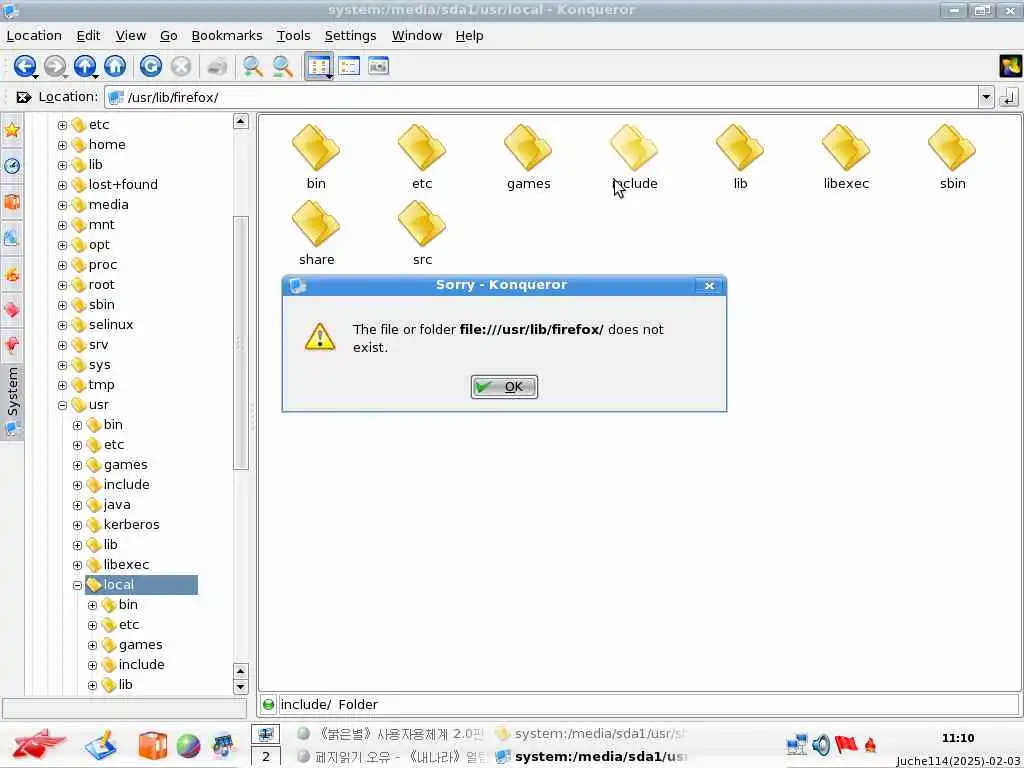Expand the kerberos tree node

[x=77, y=525]
